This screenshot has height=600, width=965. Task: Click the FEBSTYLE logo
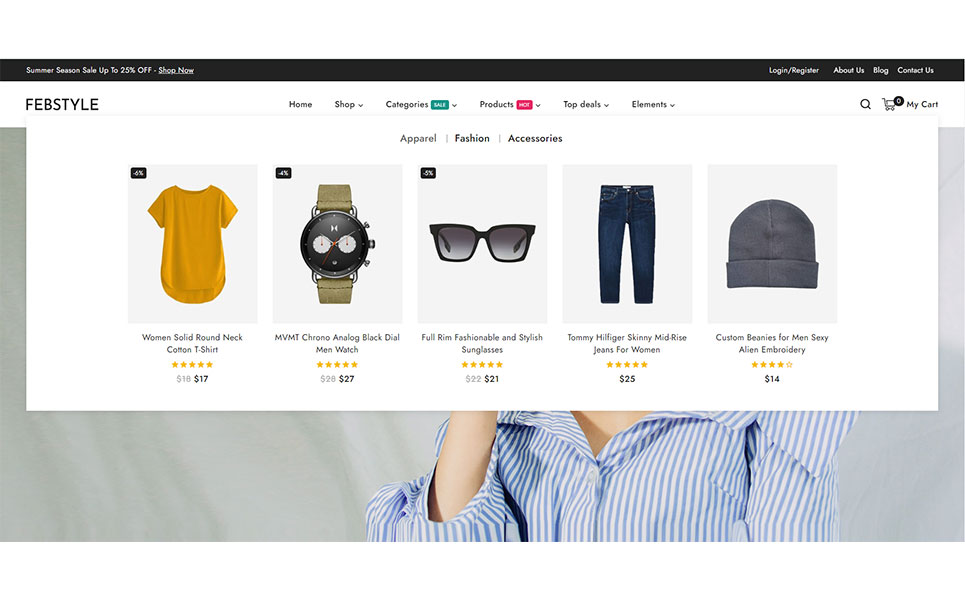pos(62,104)
